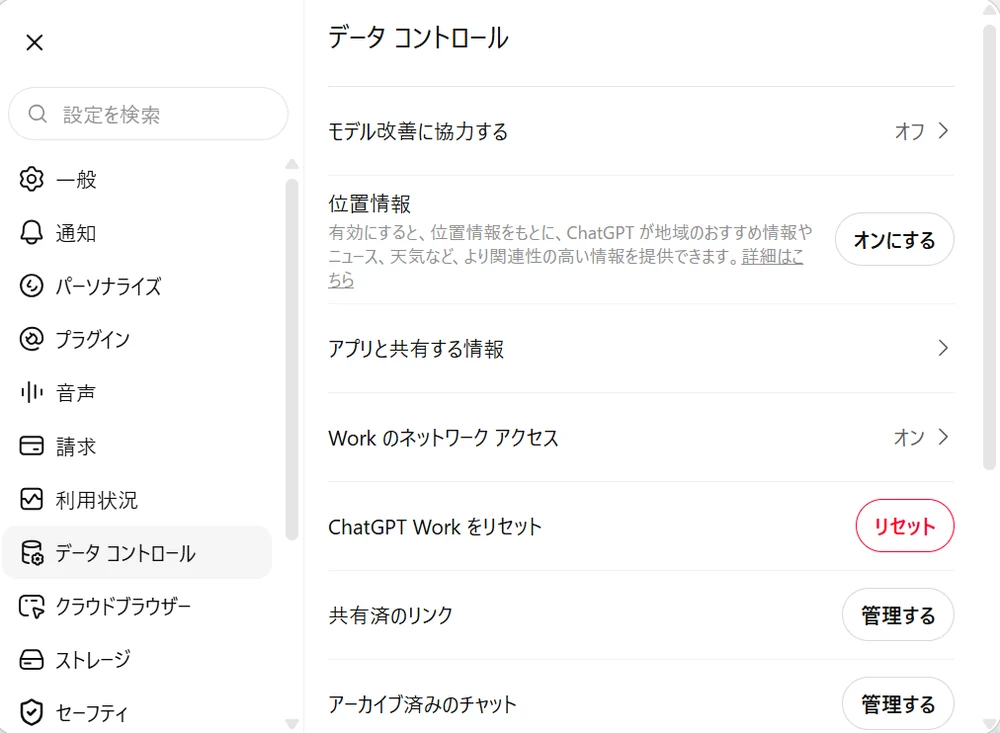This screenshot has width=1000, height=733.
Task: Click the card icon beside 請求
Action: tap(31, 446)
